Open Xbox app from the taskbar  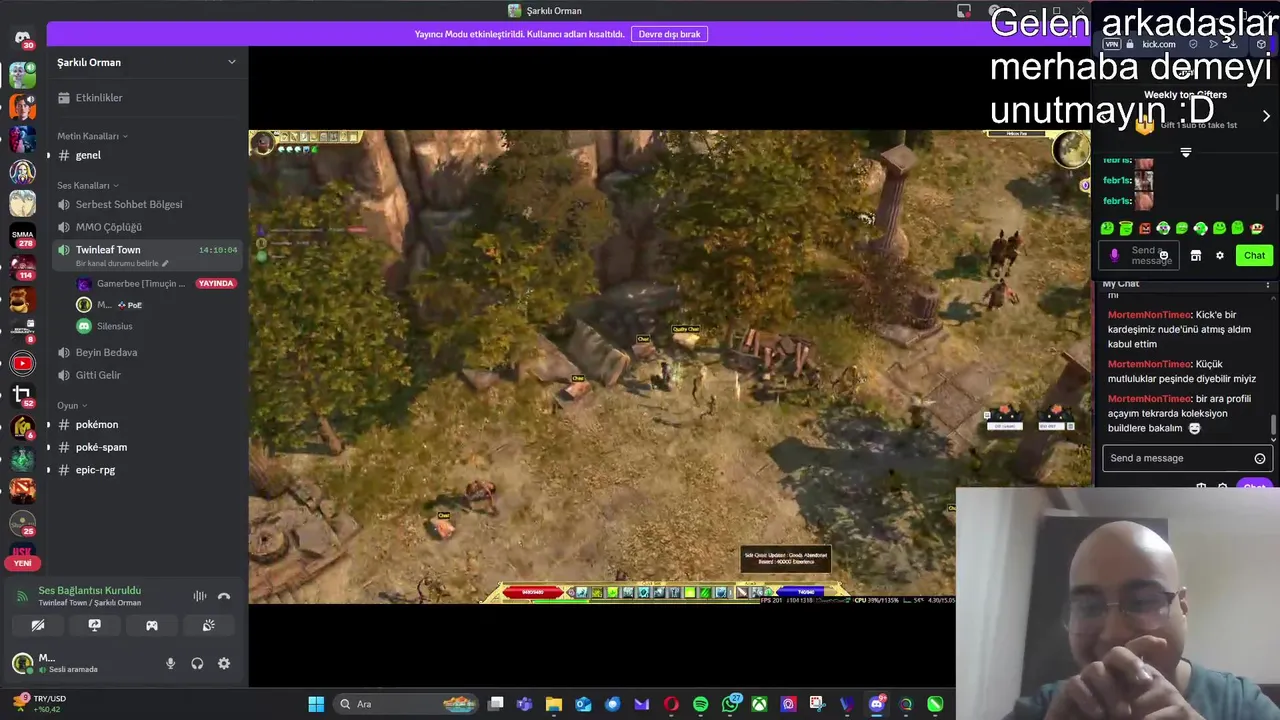tap(759, 704)
